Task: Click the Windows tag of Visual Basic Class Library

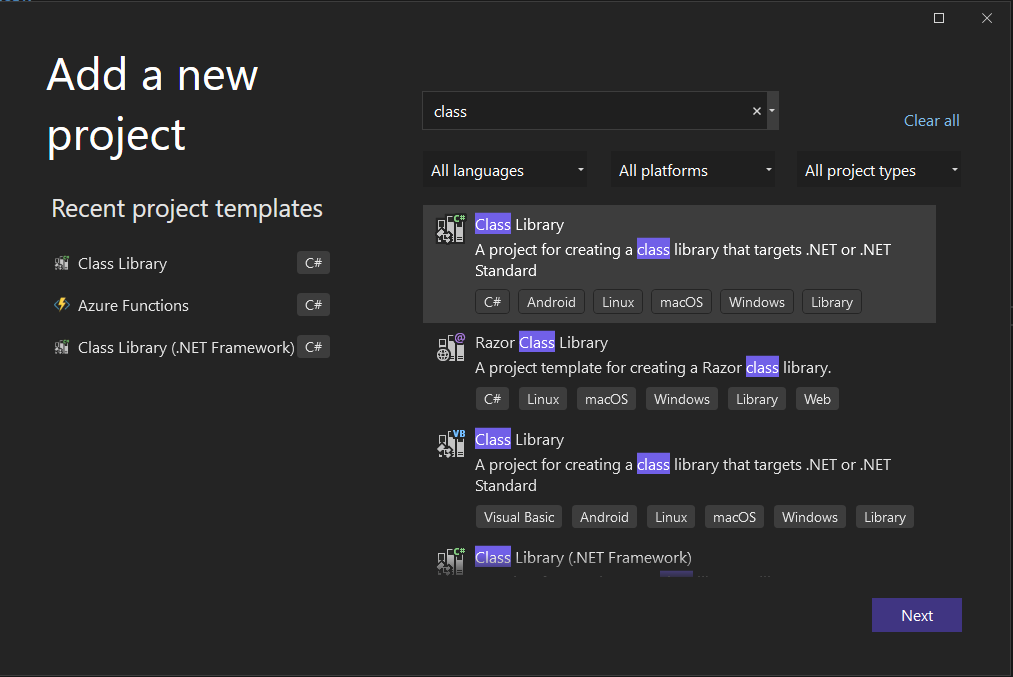Action: pyautogui.click(x=809, y=517)
